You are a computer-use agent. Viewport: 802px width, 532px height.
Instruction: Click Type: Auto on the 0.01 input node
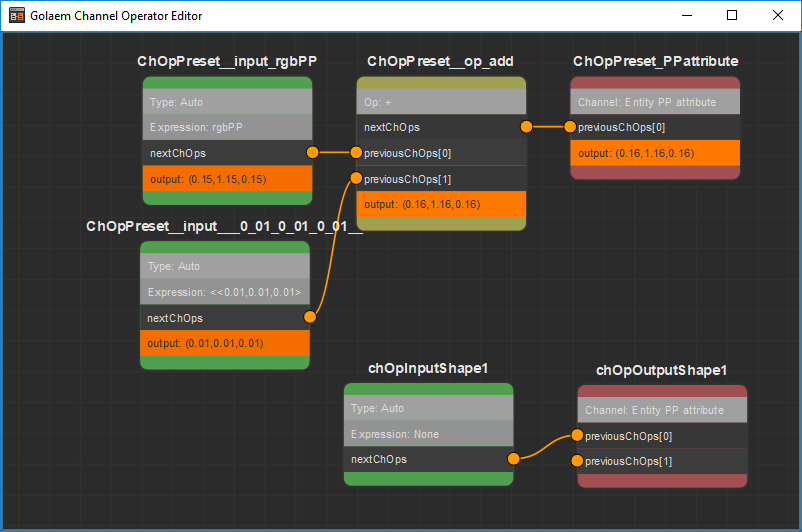pos(225,266)
